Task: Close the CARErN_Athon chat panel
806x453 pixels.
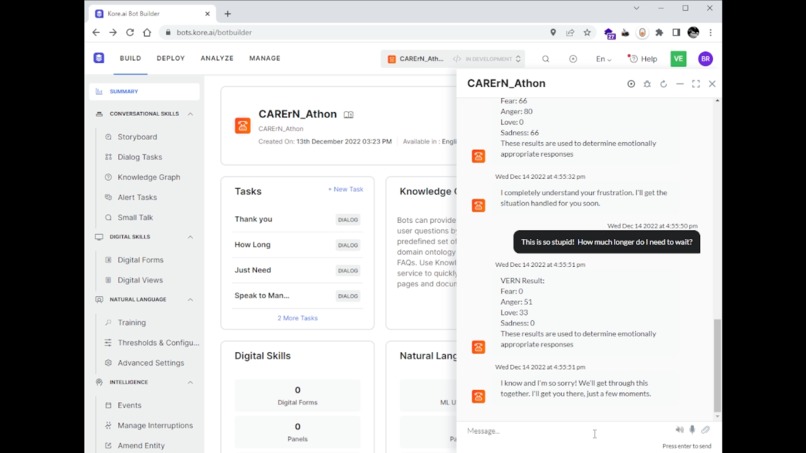Action: point(712,84)
